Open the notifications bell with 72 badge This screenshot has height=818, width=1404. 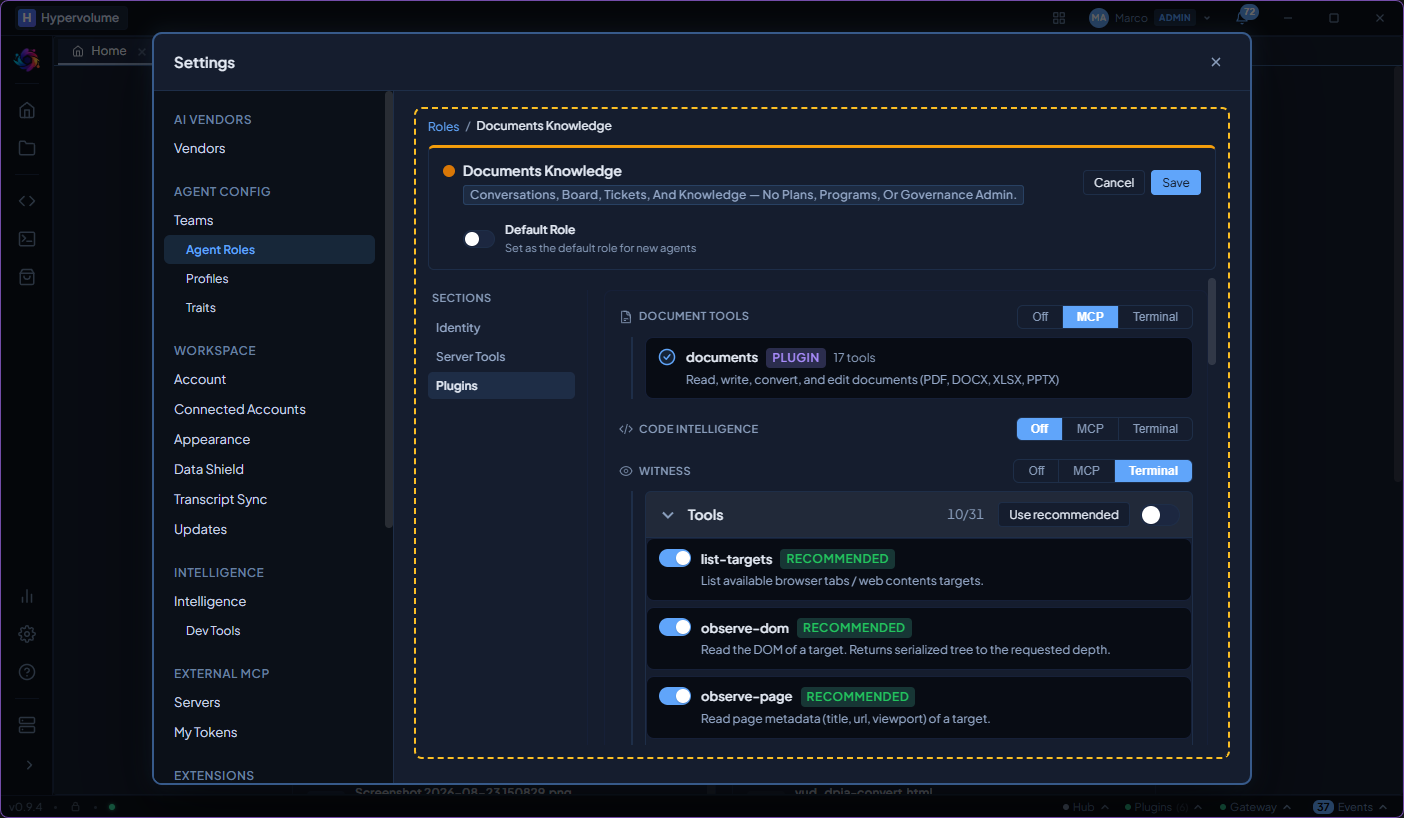click(x=1242, y=18)
